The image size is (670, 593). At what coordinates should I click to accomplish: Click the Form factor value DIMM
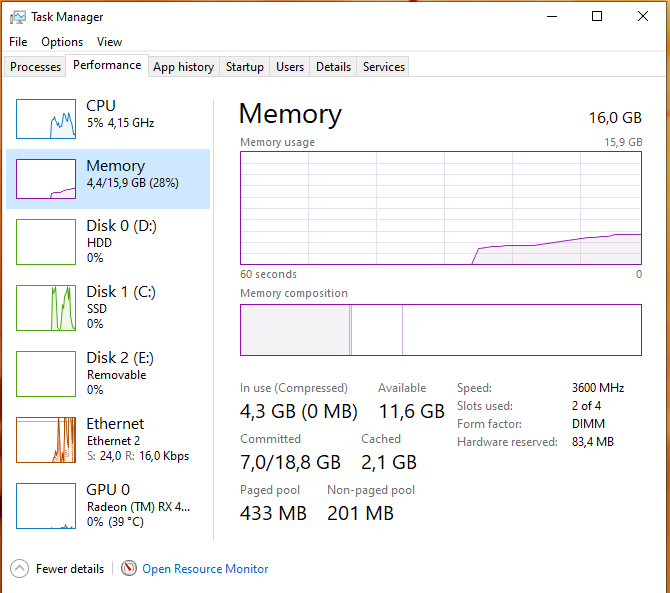coord(588,424)
